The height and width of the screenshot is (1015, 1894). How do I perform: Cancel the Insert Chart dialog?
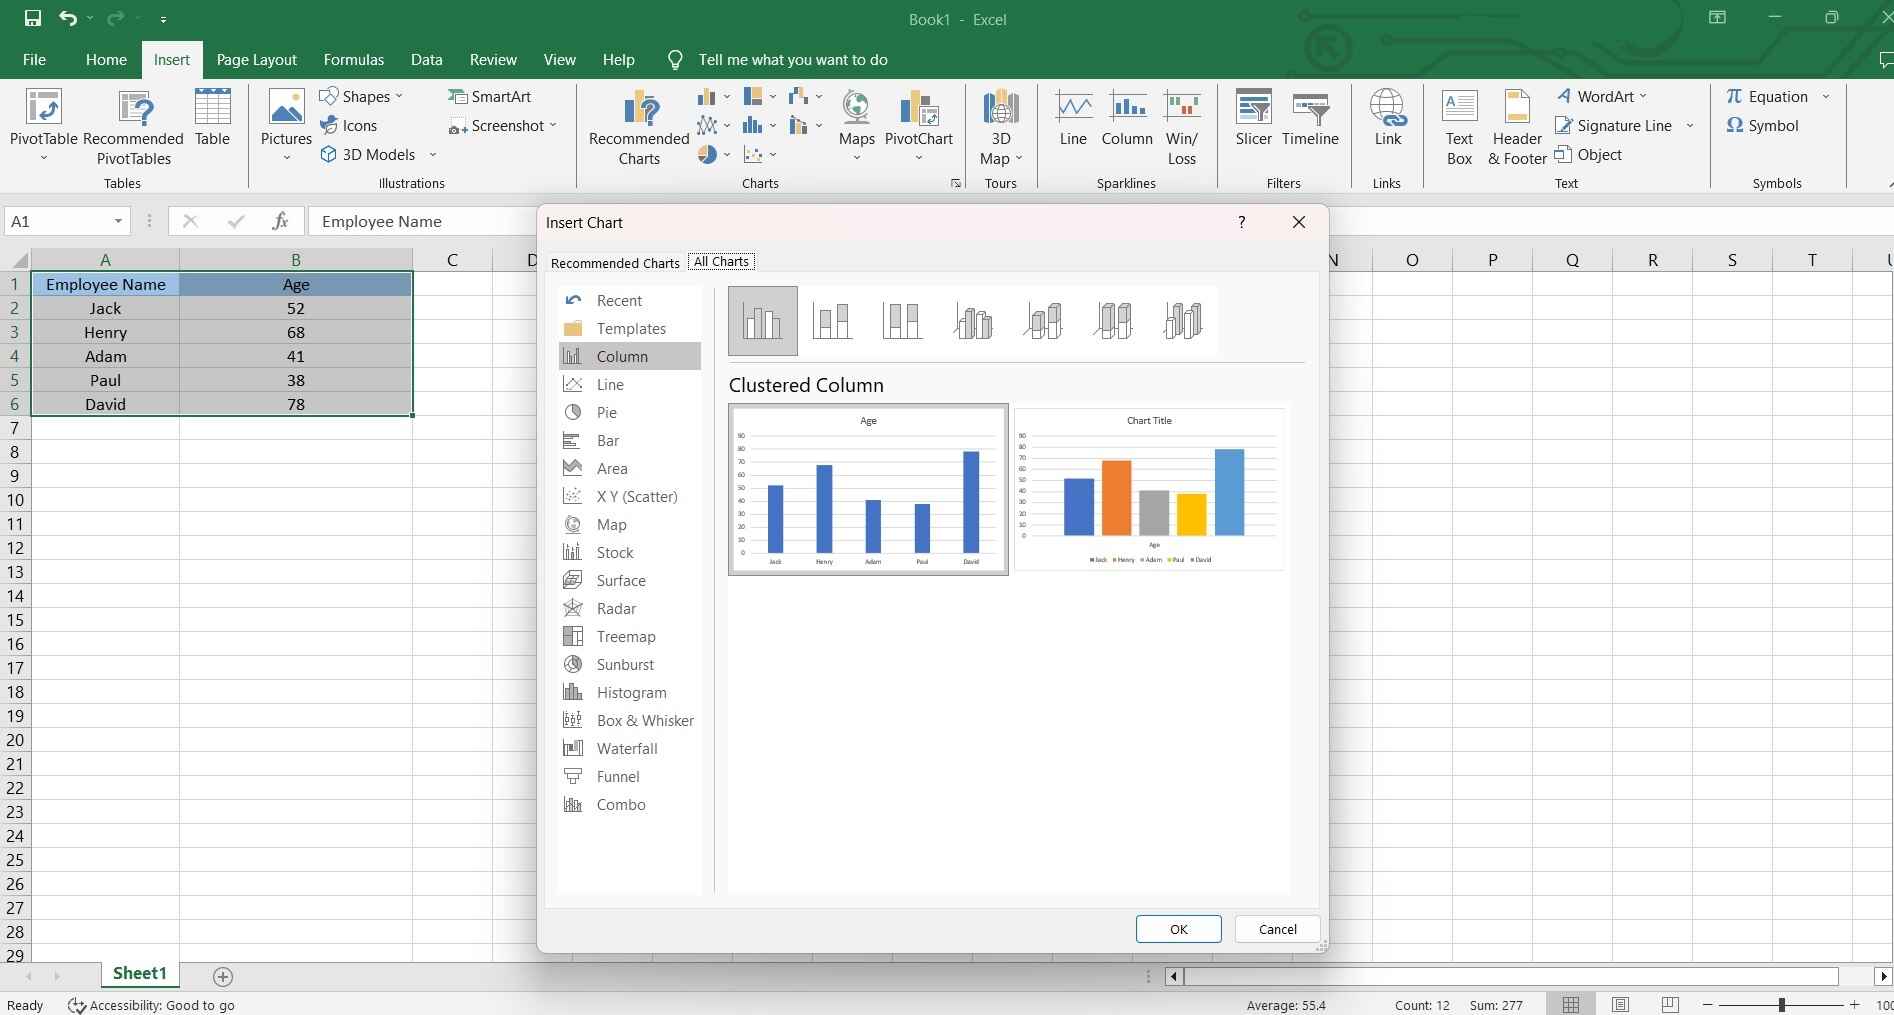click(1276, 929)
